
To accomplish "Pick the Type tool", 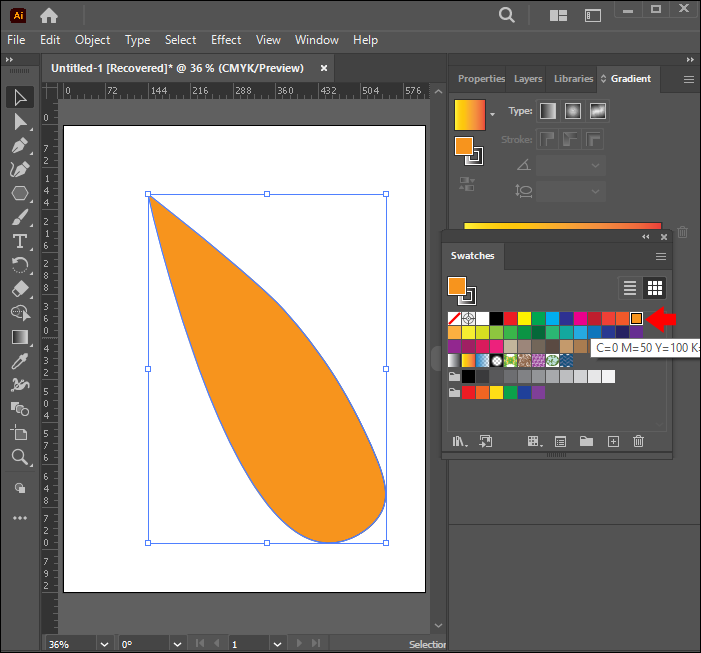I will (20, 241).
